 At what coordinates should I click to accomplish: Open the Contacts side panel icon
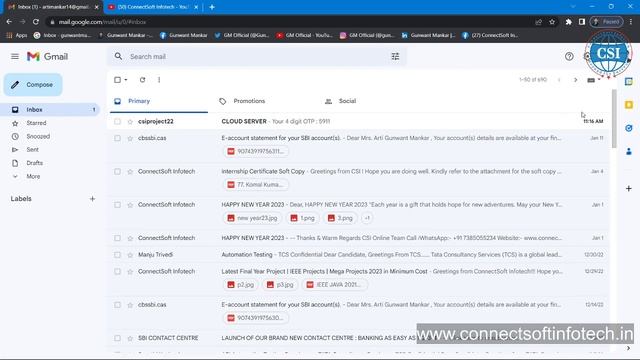pyautogui.click(x=629, y=151)
